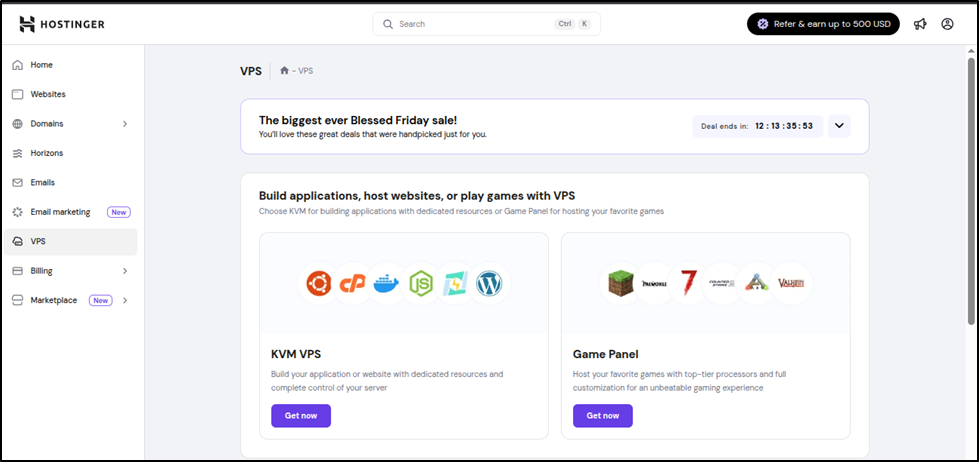Open the announcements megaphone icon
The width and height of the screenshot is (979, 462).
pos(920,24)
